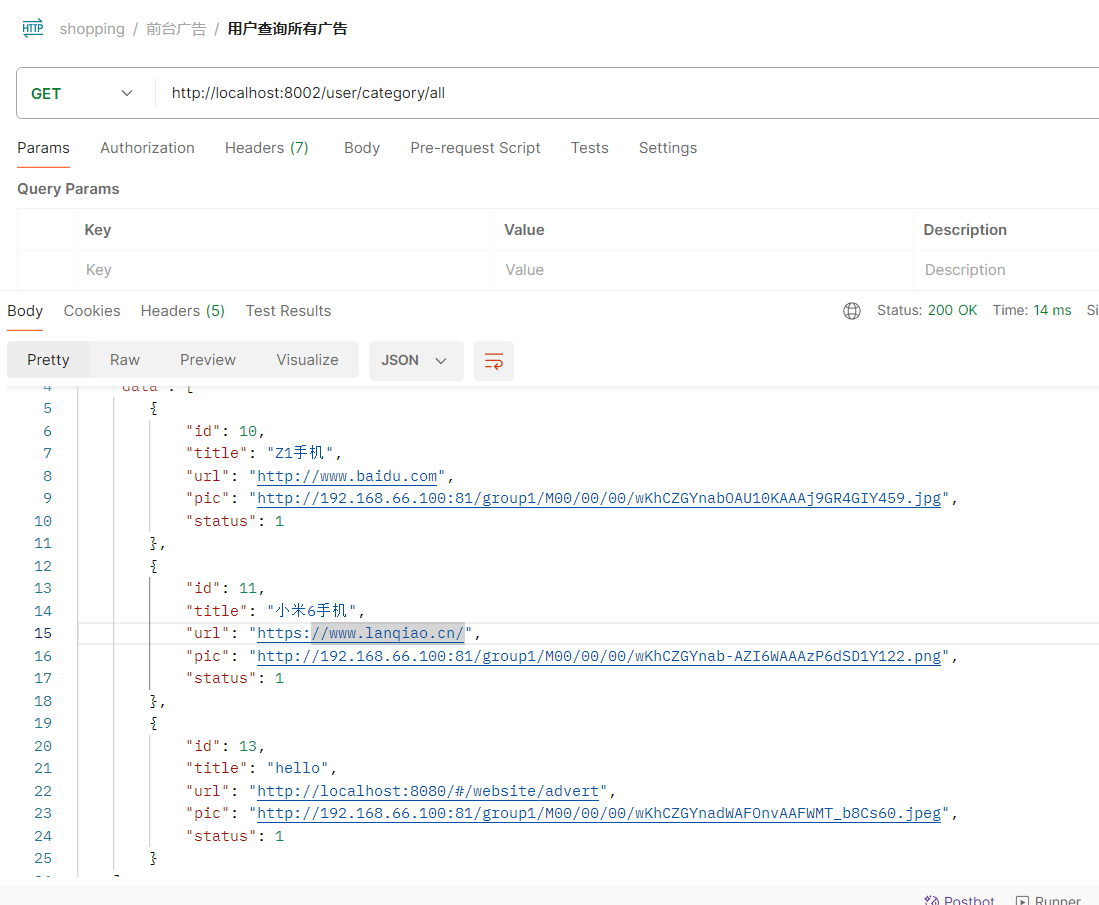Select the Pre-request Script tab
The width and height of the screenshot is (1099, 905).
[475, 148]
